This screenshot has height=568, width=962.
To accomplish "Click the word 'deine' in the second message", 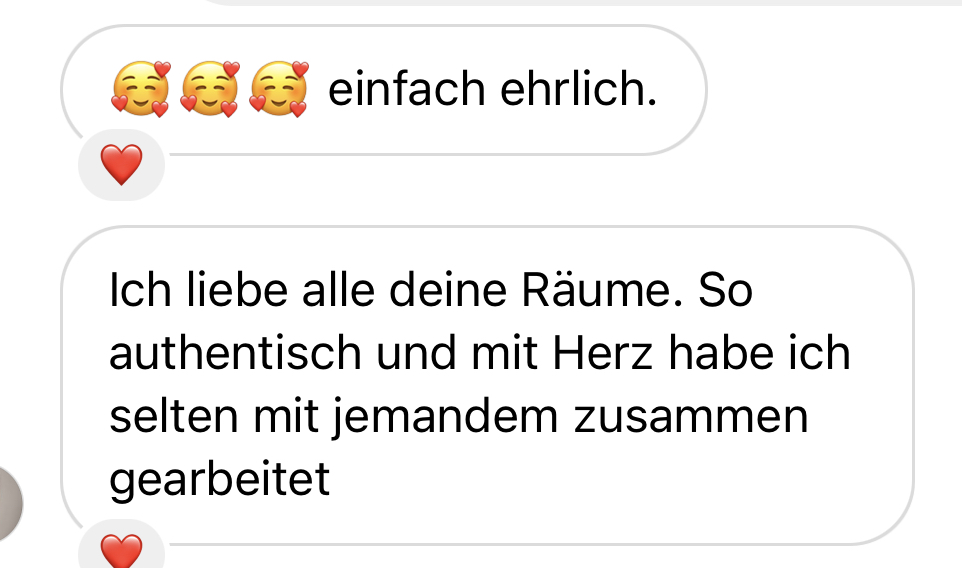I will pyautogui.click(x=448, y=290).
